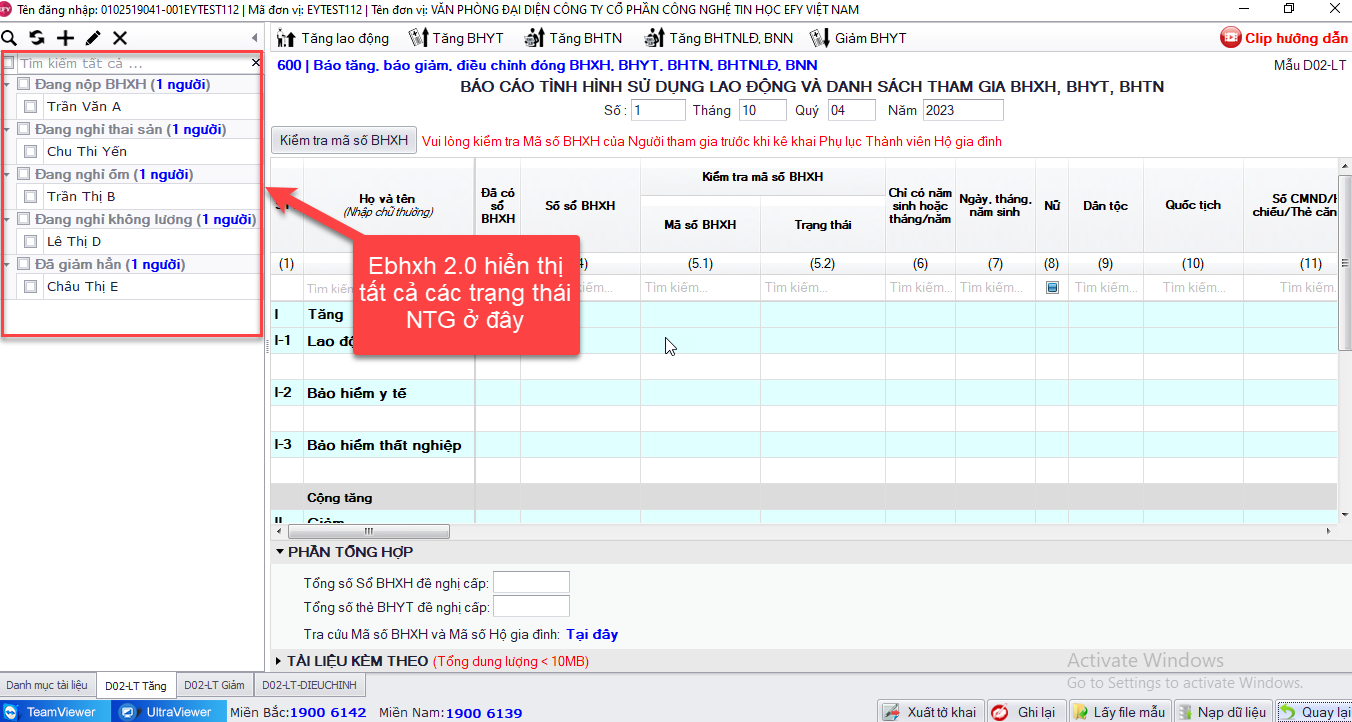Switch to the D02-LT Giảm tab
Image resolution: width=1352 pixels, height=722 pixels.
click(214, 685)
